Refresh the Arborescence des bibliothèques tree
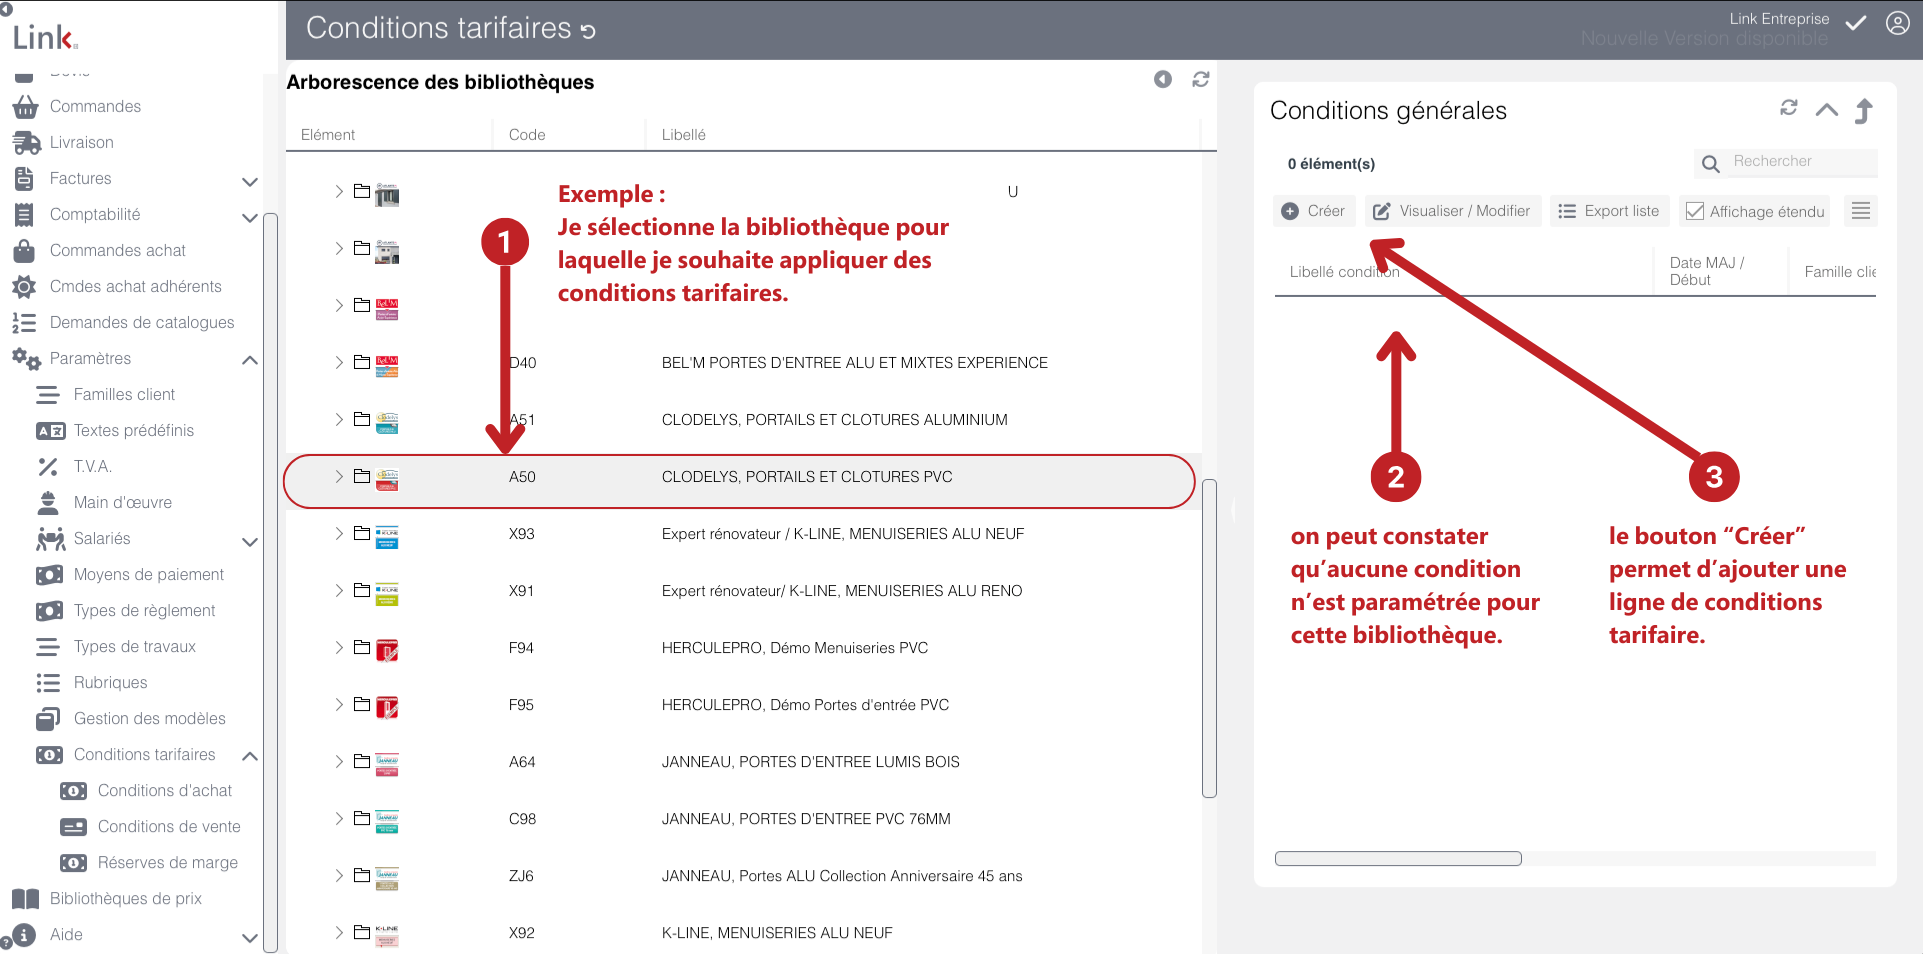 point(1201,79)
